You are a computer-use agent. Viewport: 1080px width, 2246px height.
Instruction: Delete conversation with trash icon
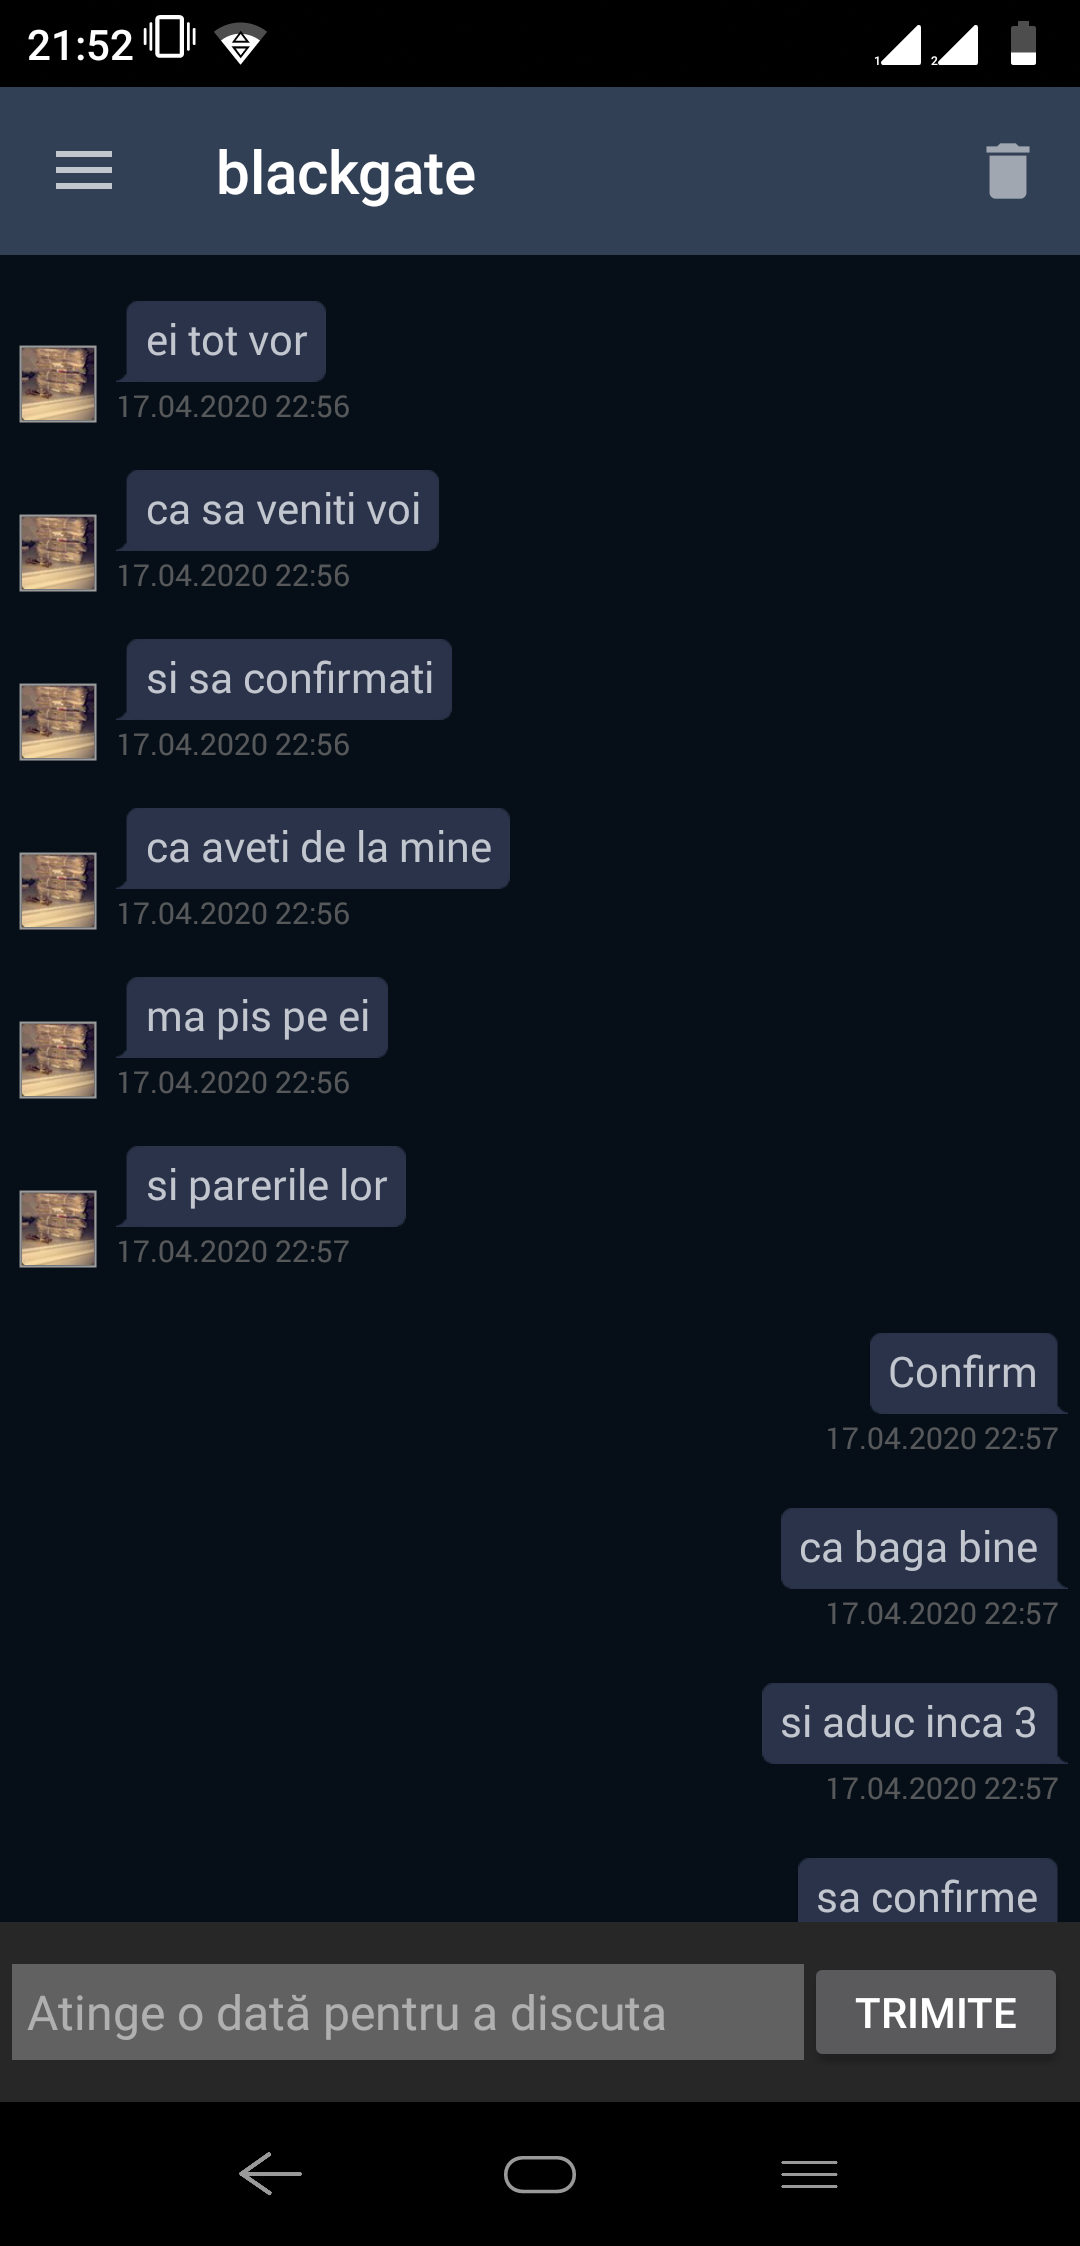click(x=1007, y=171)
